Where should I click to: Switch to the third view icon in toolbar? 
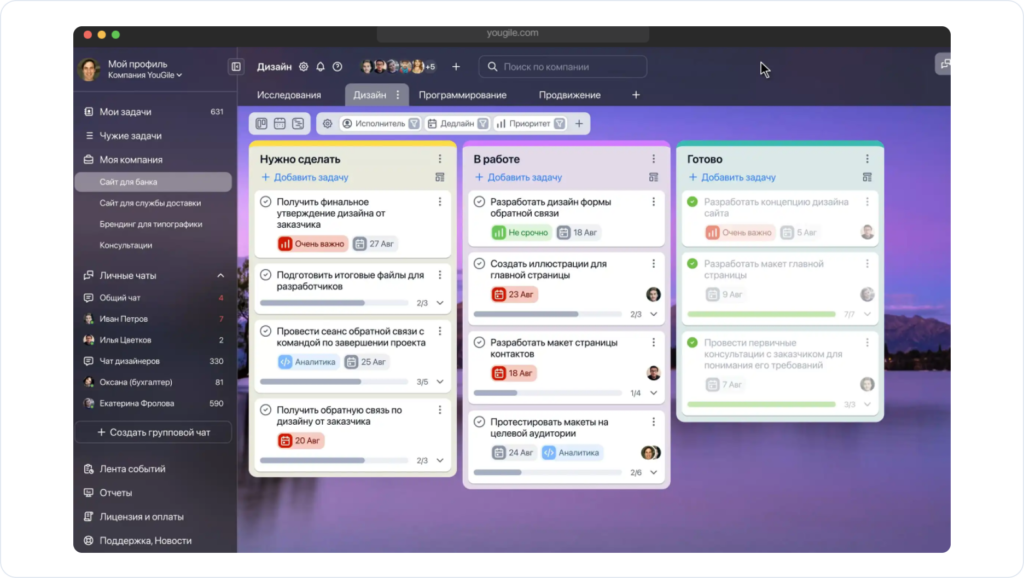[x=298, y=123]
